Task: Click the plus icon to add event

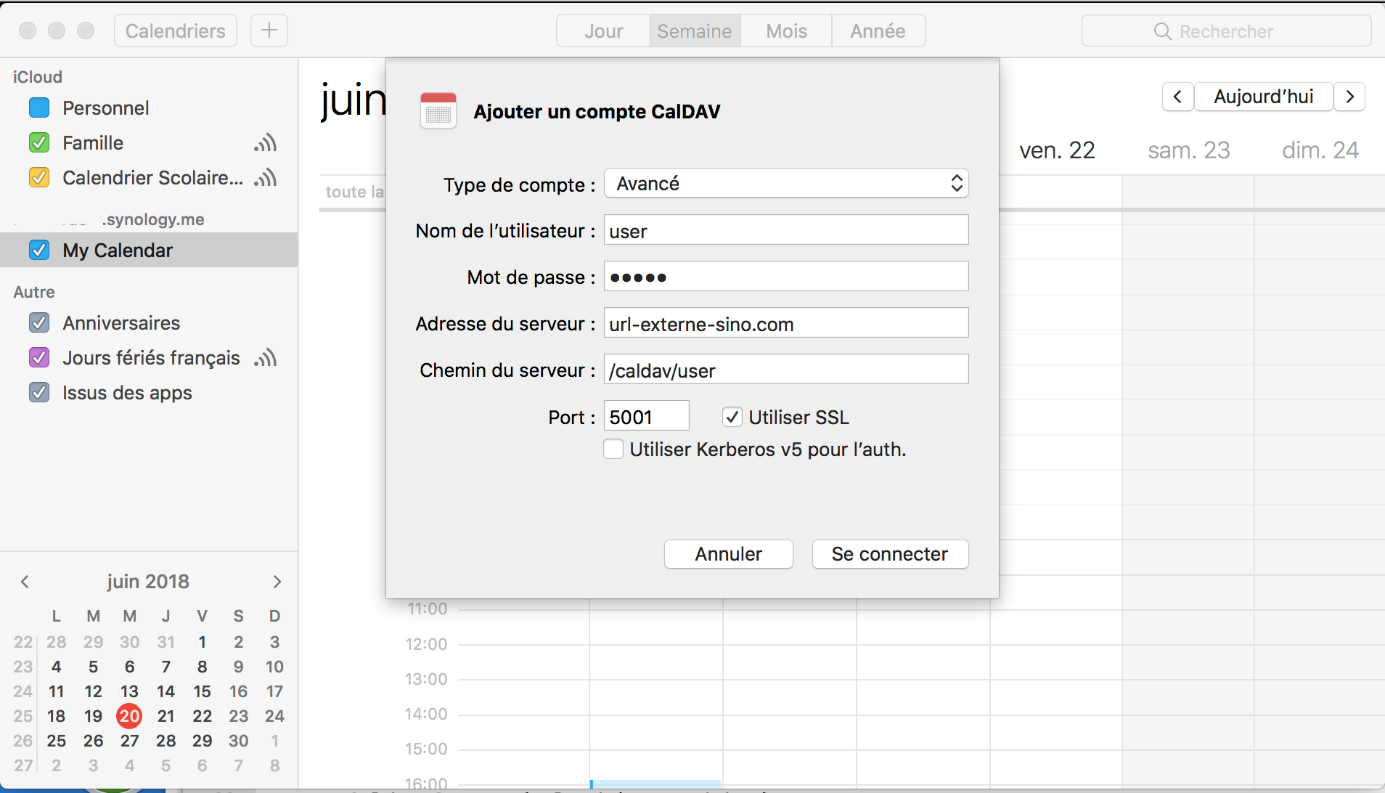Action: click(x=268, y=31)
